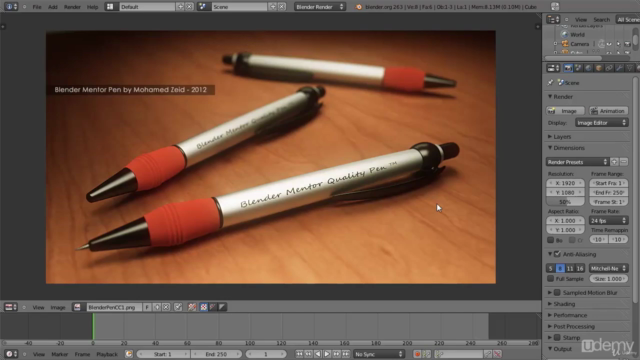Open the timeline editor type selector icon

point(11,354)
